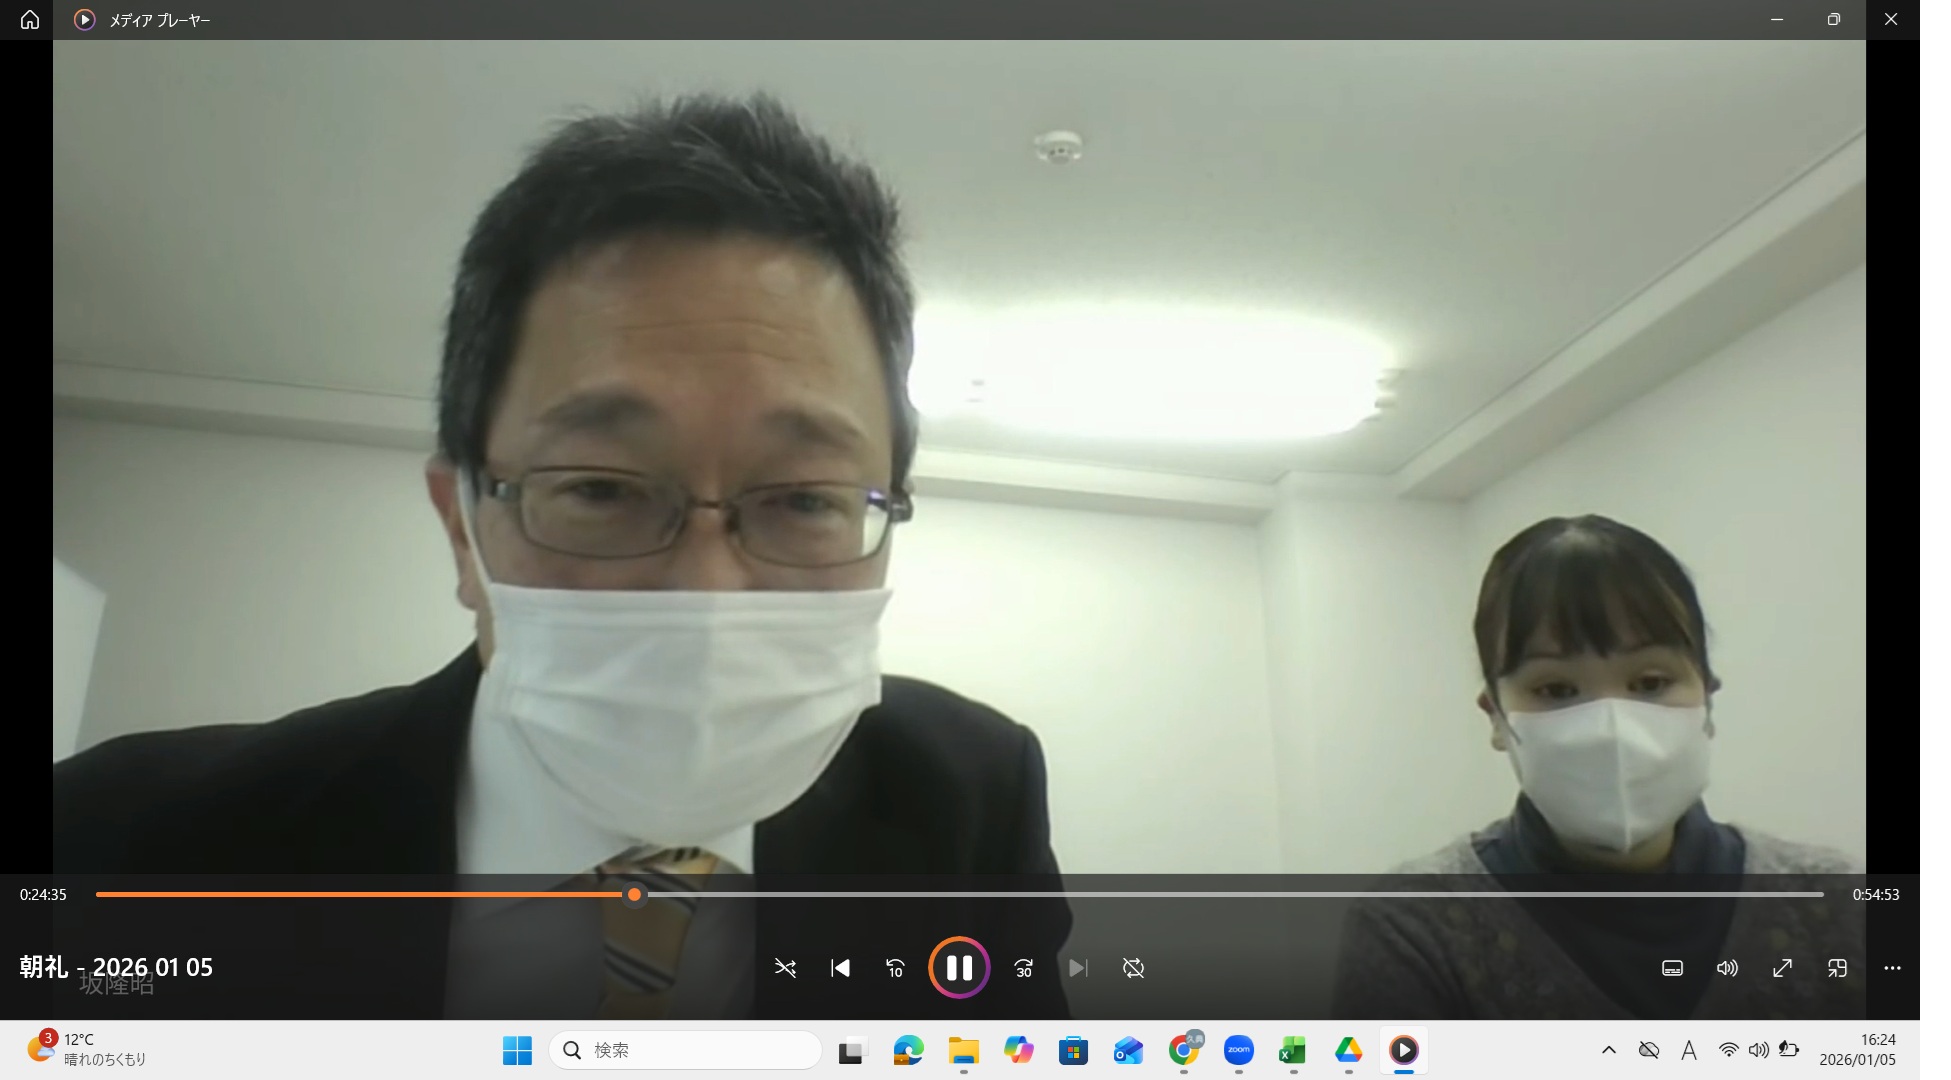Toggle shuffle mode
The image size is (1951, 1080).
click(x=785, y=968)
